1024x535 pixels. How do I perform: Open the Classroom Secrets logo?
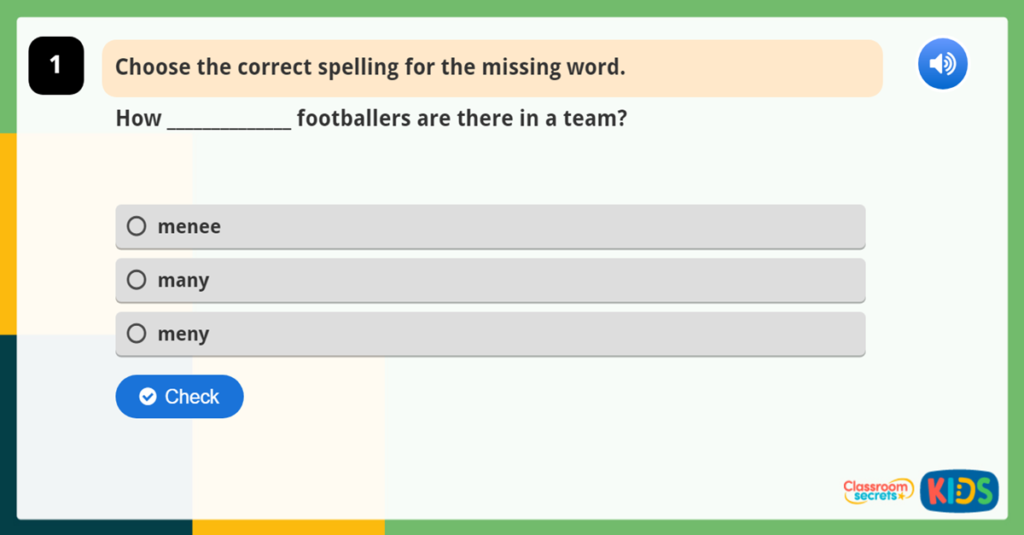tap(878, 490)
